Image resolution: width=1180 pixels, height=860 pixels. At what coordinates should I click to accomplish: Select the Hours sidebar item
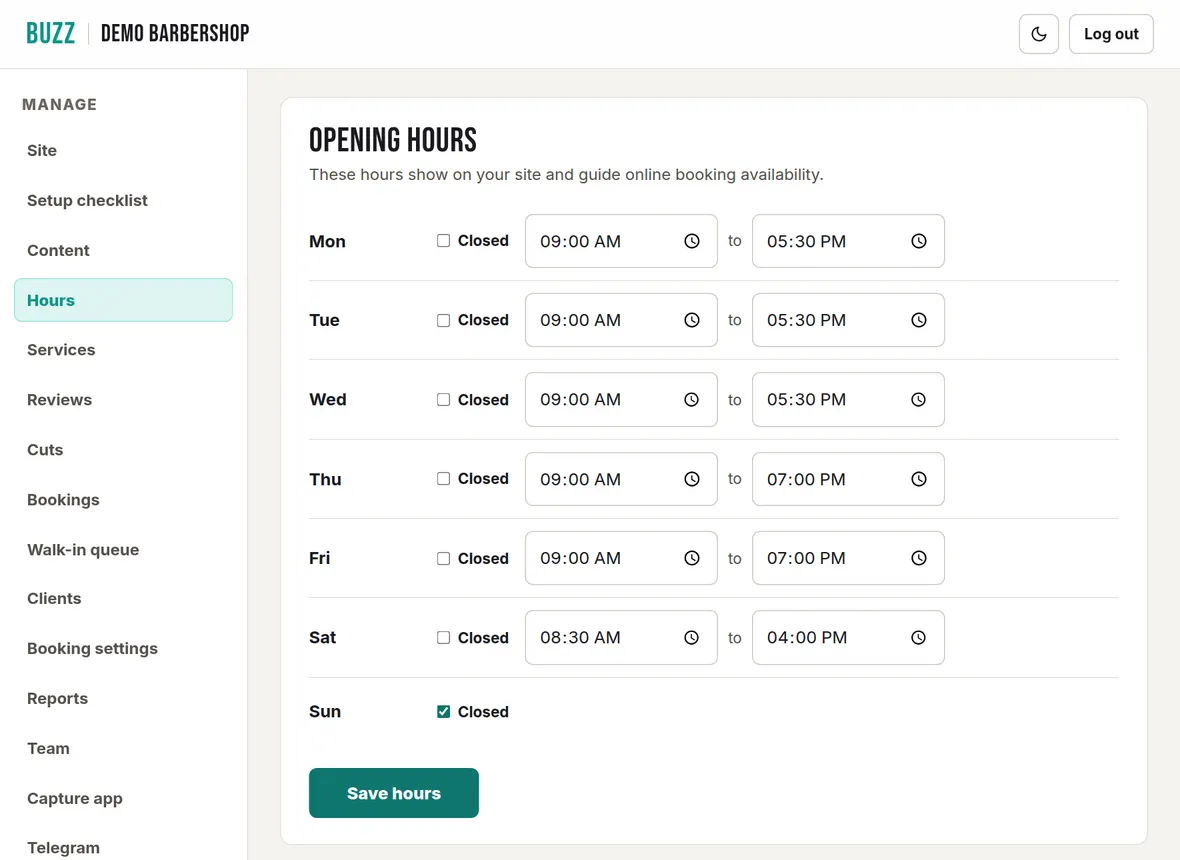pyautogui.click(x=123, y=300)
